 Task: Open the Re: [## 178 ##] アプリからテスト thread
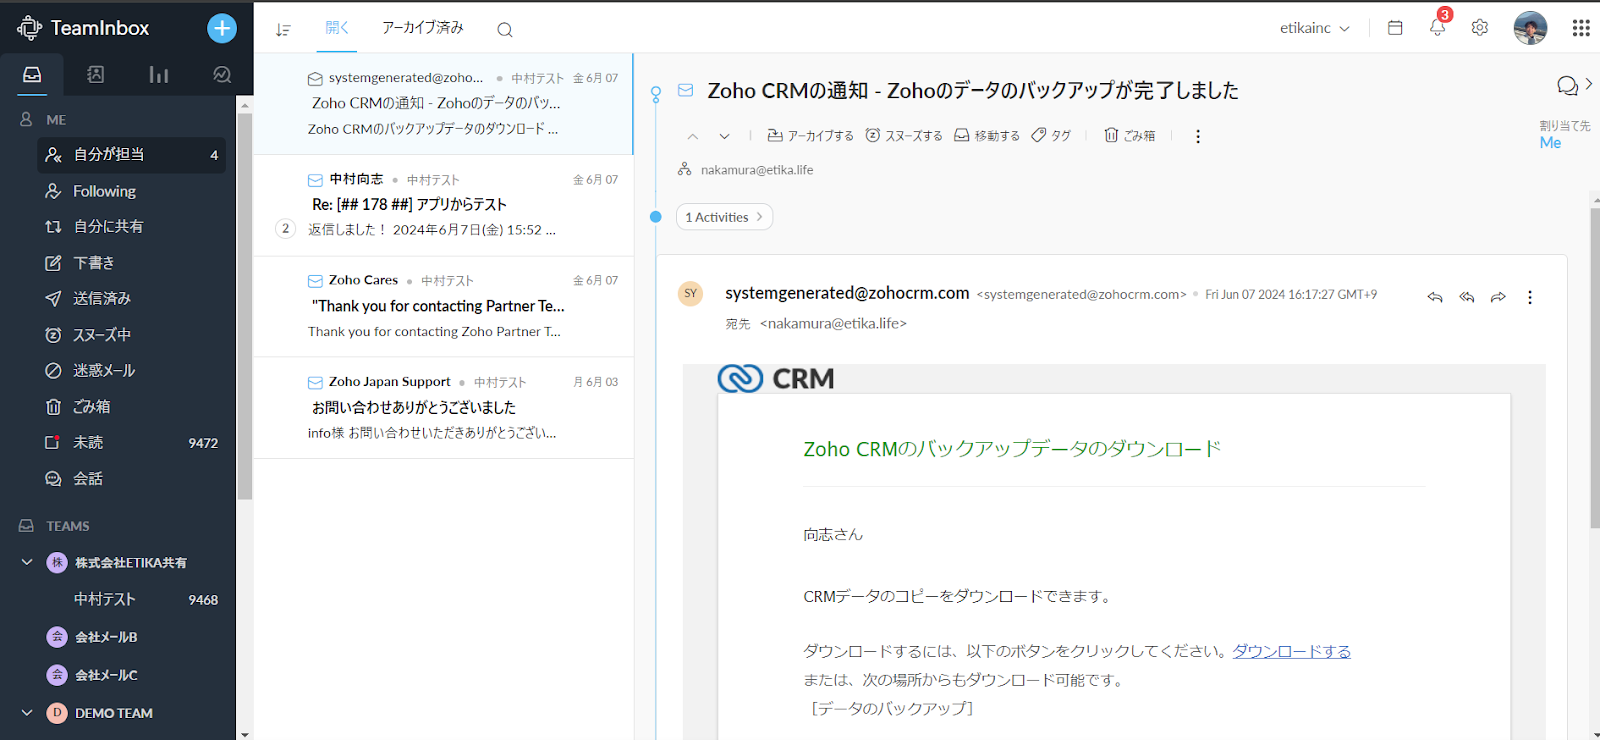[x=444, y=205]
